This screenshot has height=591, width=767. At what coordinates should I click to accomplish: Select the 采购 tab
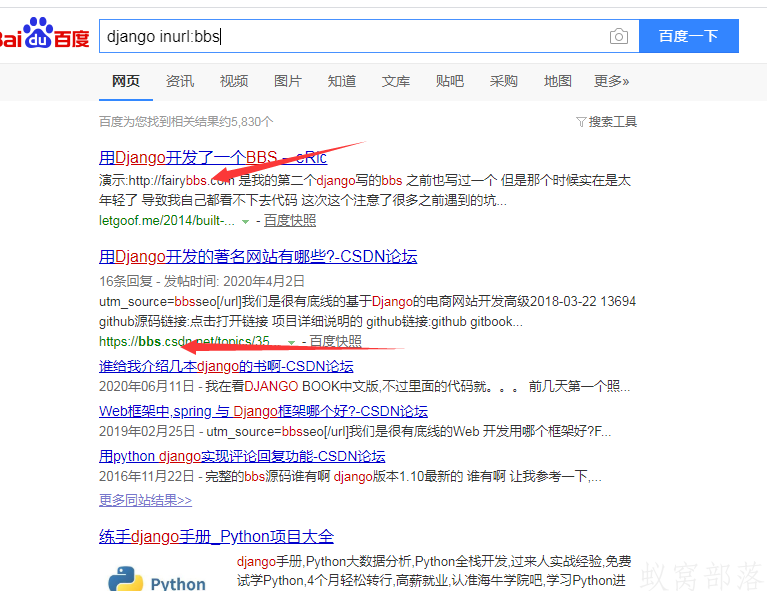[503, 81]
